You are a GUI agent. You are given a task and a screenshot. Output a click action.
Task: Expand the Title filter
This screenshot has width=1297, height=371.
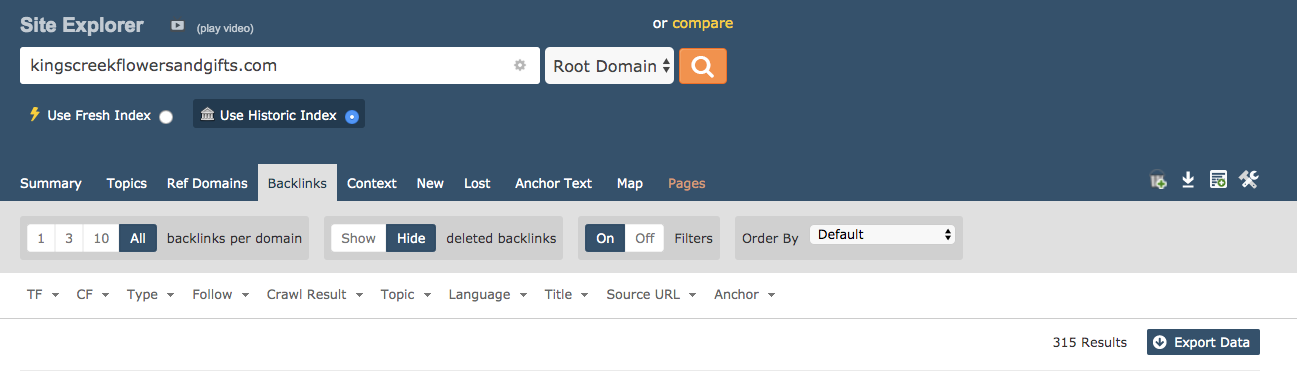click(x=567, y=295)
